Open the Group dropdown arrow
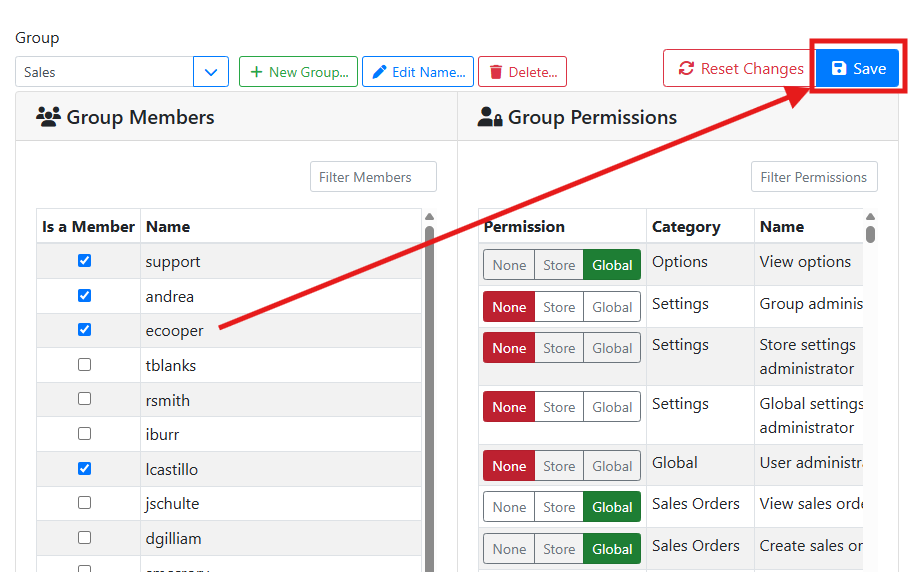The image size is (917, 572). pos(211,72)
